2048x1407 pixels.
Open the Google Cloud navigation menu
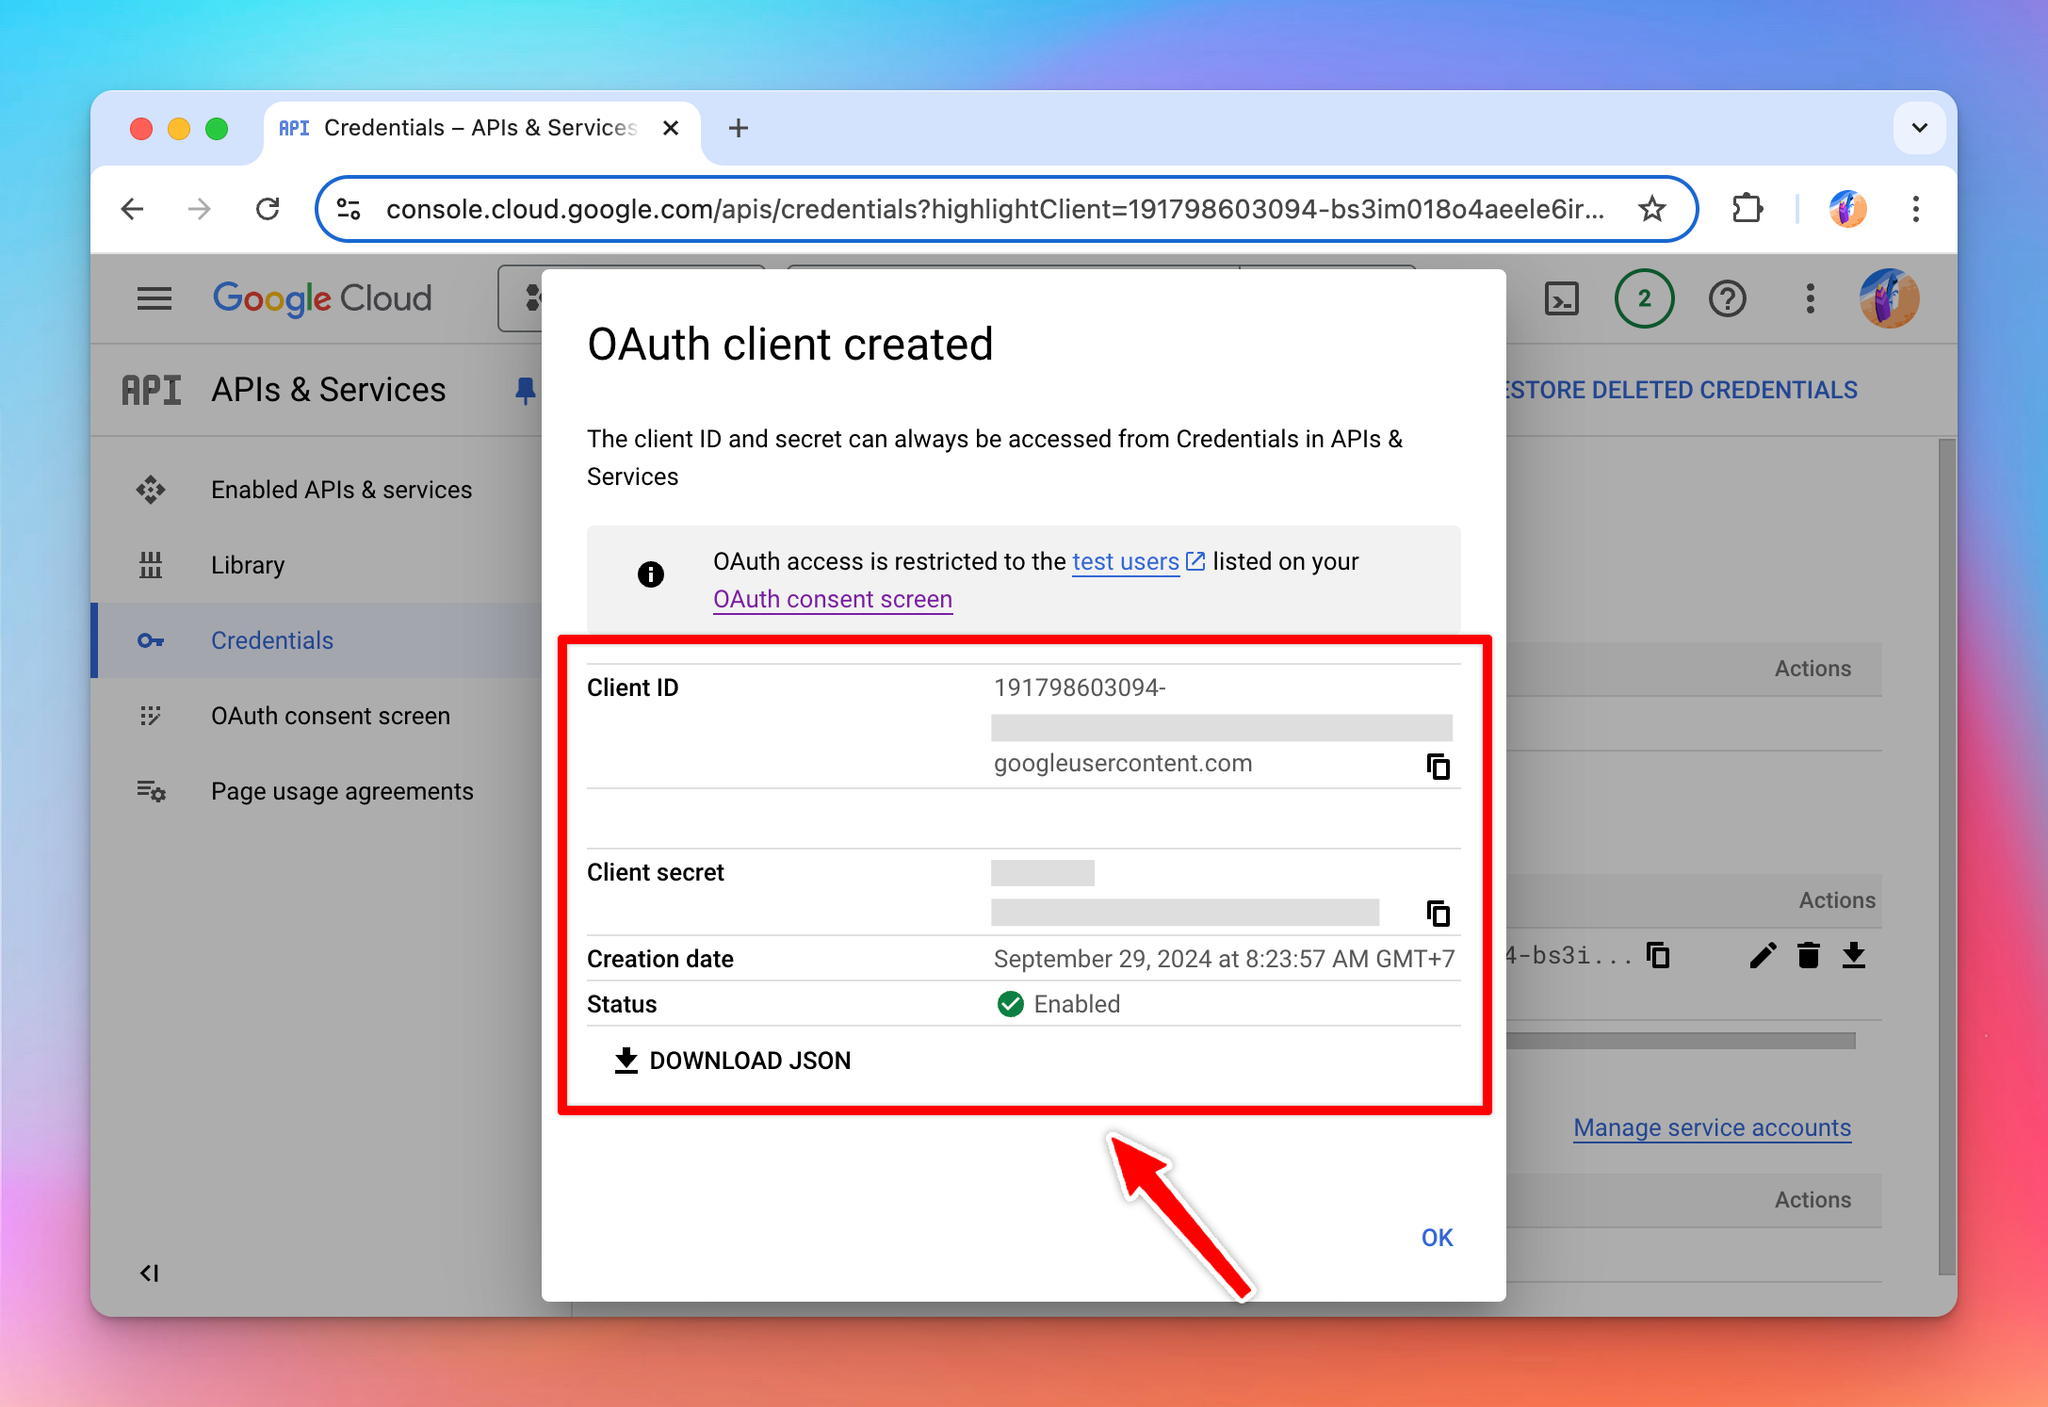pyautogui.click(x=154, y=298)
